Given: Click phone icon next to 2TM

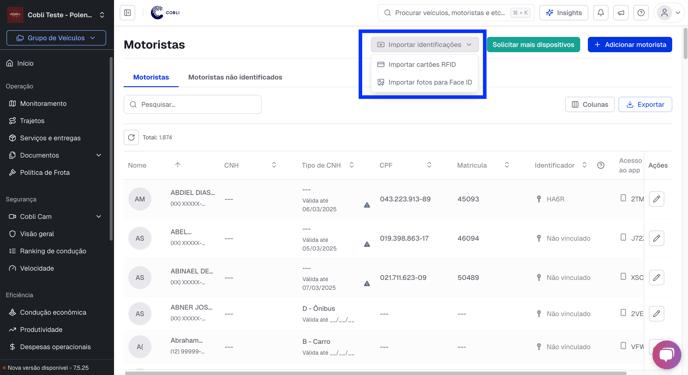Looking at the screenshot, I should (x=623, y=198).
